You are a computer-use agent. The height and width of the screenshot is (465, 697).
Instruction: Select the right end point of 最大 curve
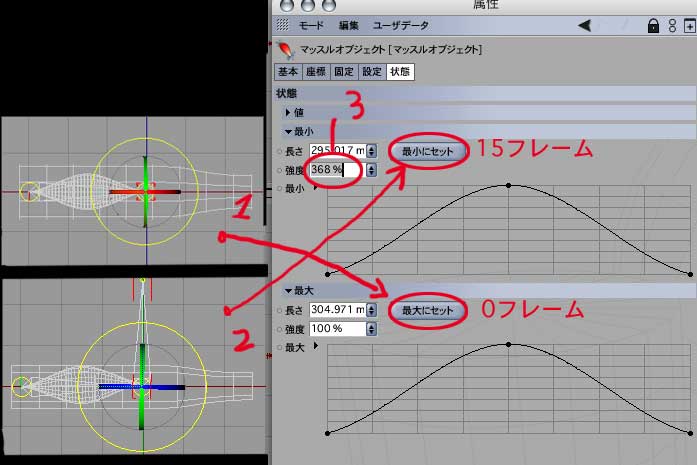(x=690, y=433)
